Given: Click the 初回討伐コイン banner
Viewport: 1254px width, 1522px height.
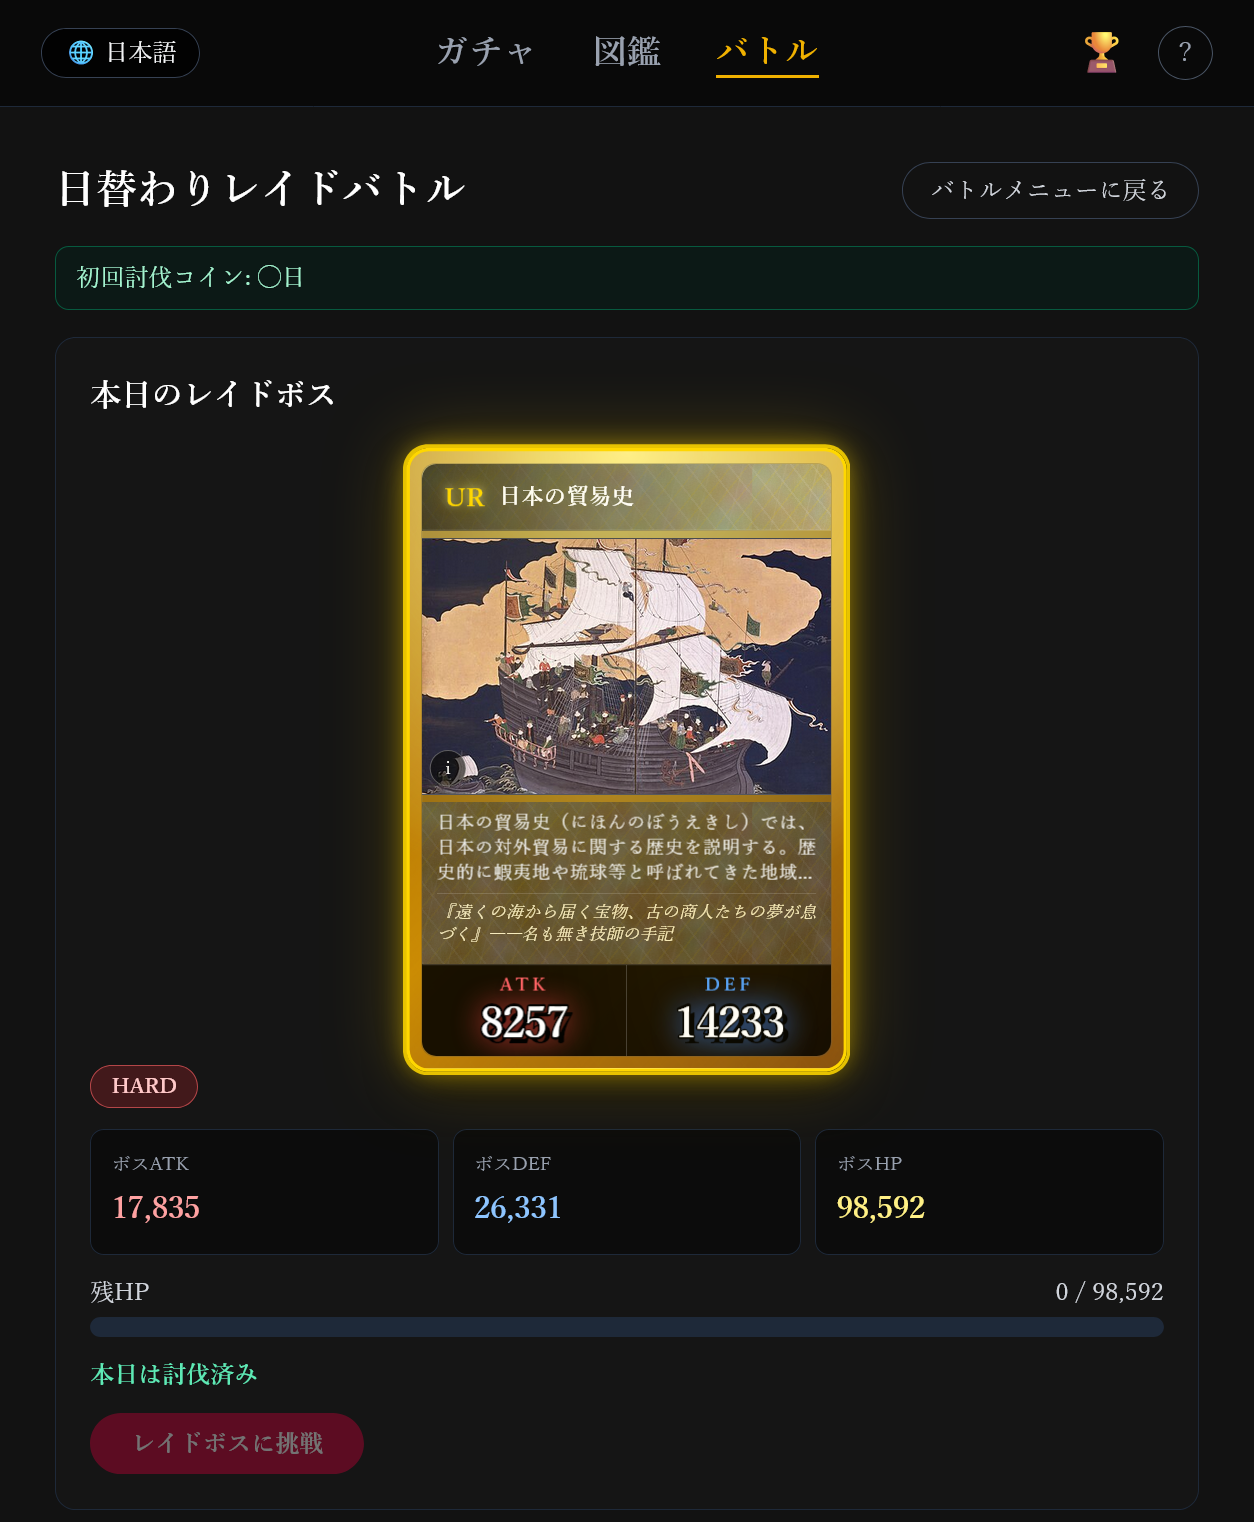Looking at the screenshot, I should tap(627, 278).
